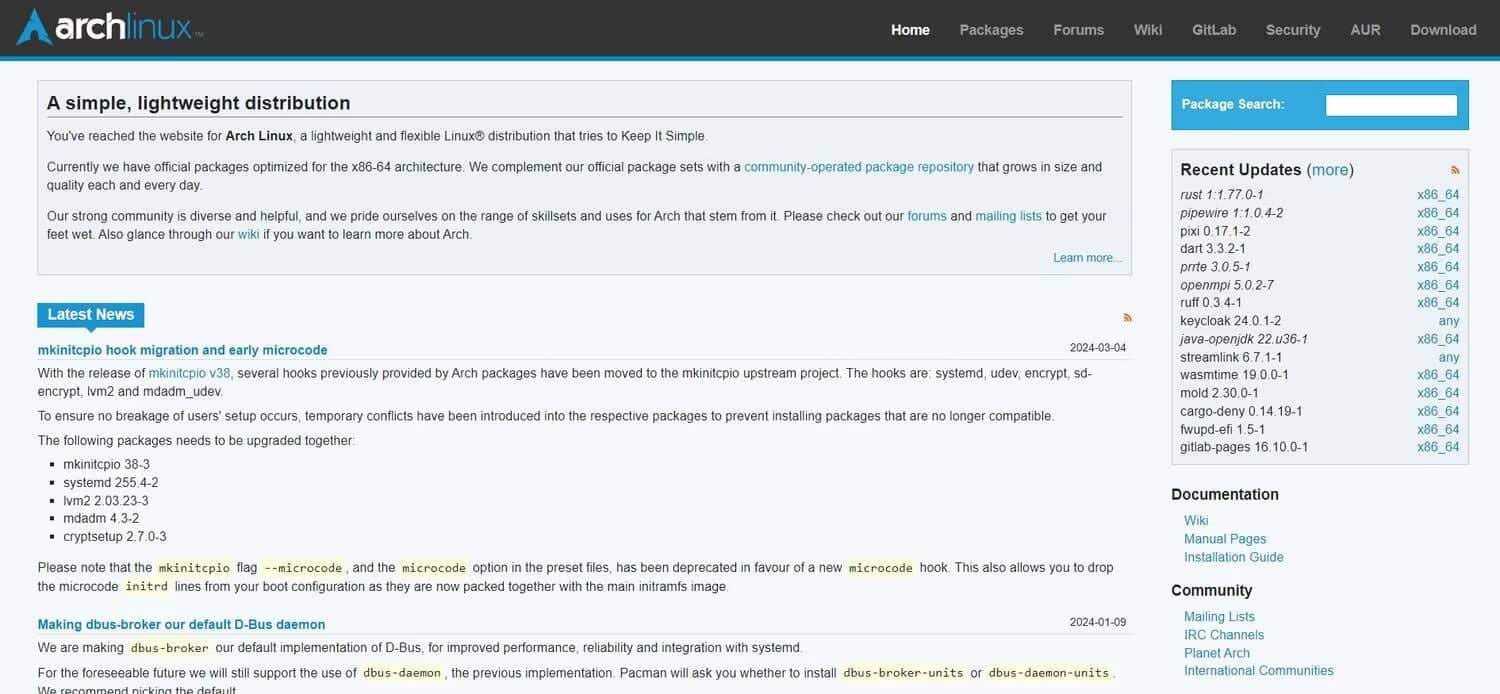The height and width of the screenshot is (694, 1500).
Task: Read the dbus-broker default D-Bus daemon article
Action: pos(181,624)
